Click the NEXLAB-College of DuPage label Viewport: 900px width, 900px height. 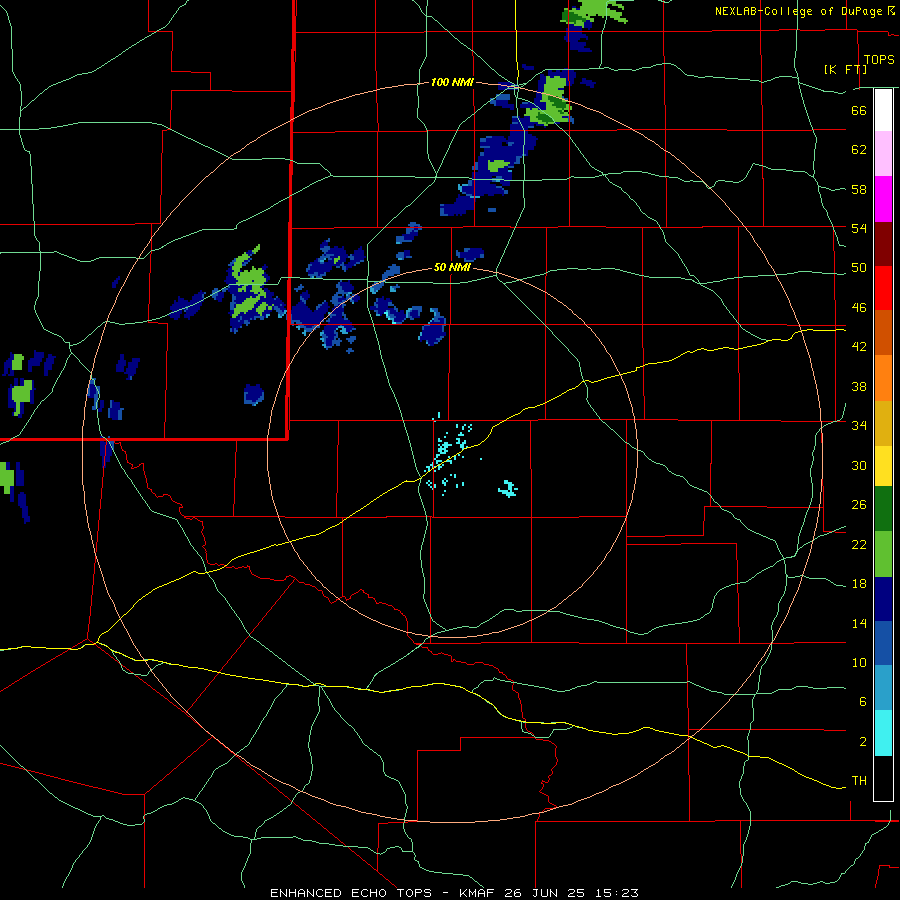tap(798, 11)
